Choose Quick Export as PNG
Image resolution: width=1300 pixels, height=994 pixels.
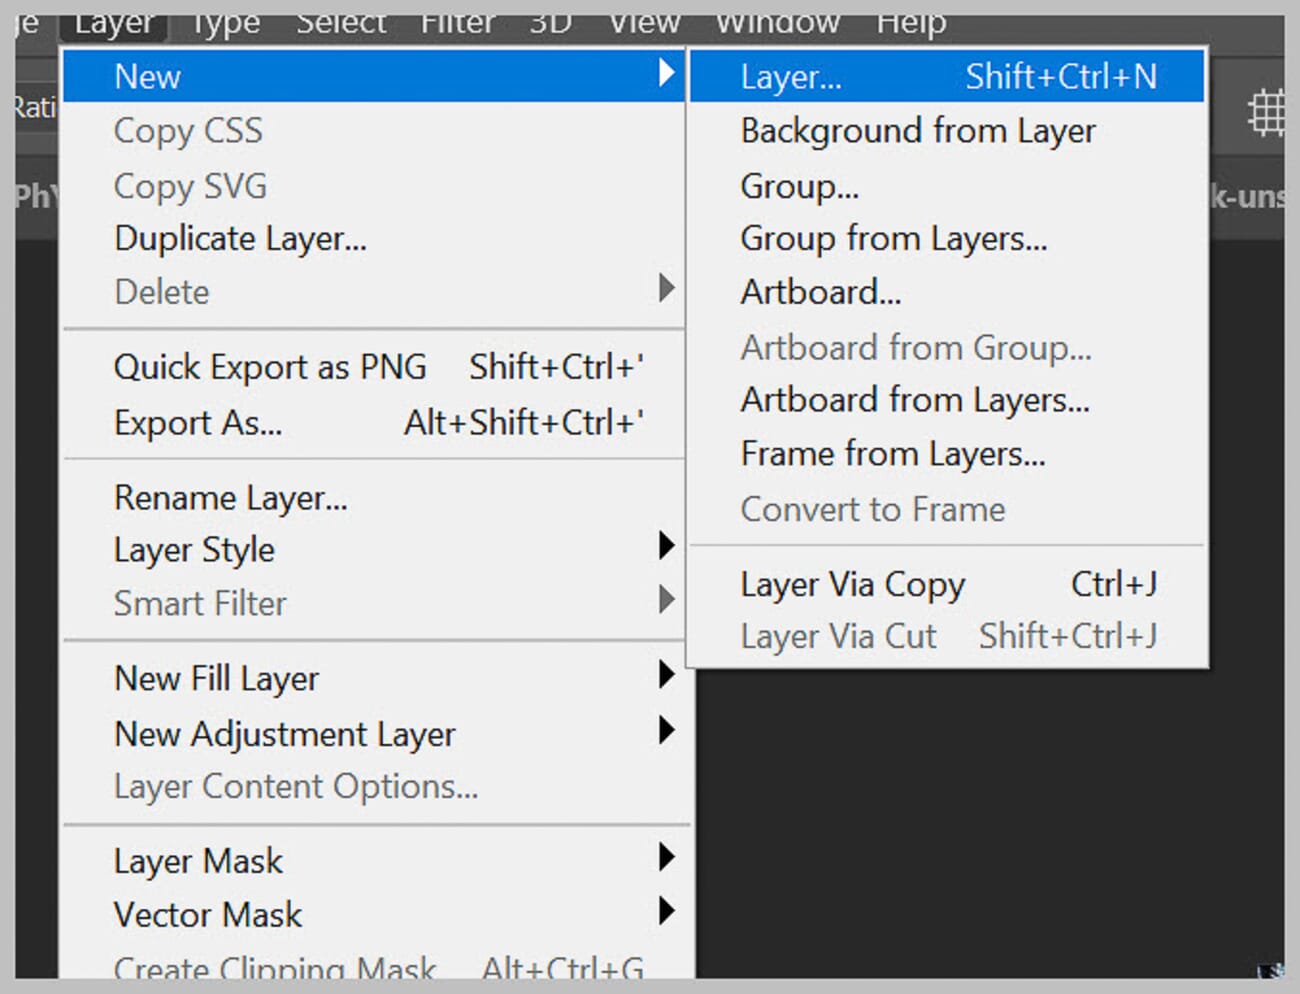pyautogui.click(x=270, y=366)
